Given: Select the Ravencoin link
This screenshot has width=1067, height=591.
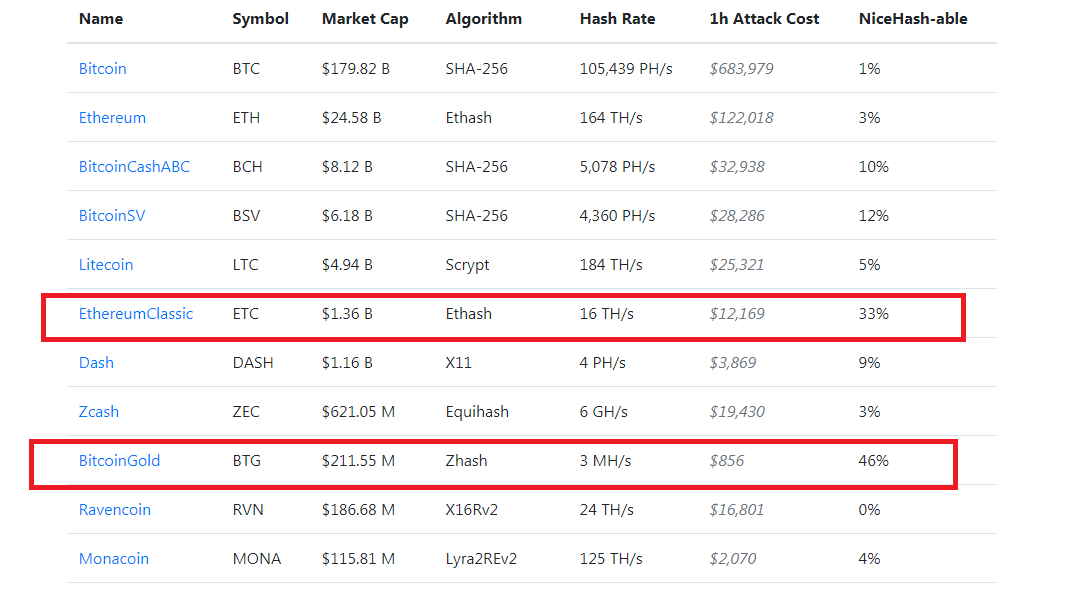Looking at the screenshot, I should 115,510.
